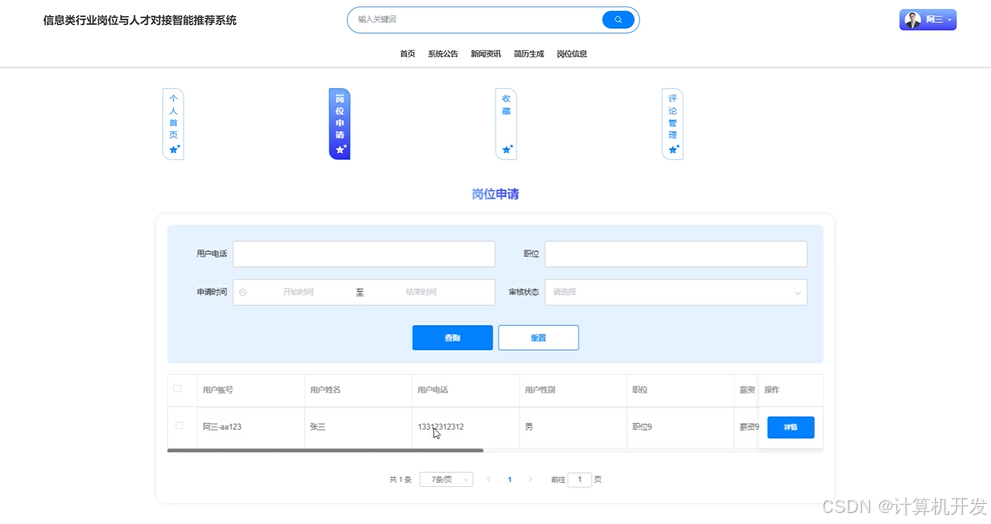This screenshot has width=991, height=524.
Task: Click the user avatar picture
Action: (912, 20)
